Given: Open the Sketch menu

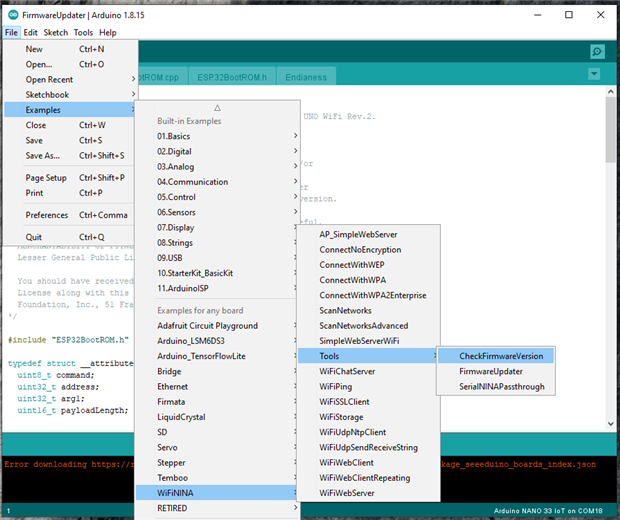Looking at the screenshot, I should (x=55, y=33).
